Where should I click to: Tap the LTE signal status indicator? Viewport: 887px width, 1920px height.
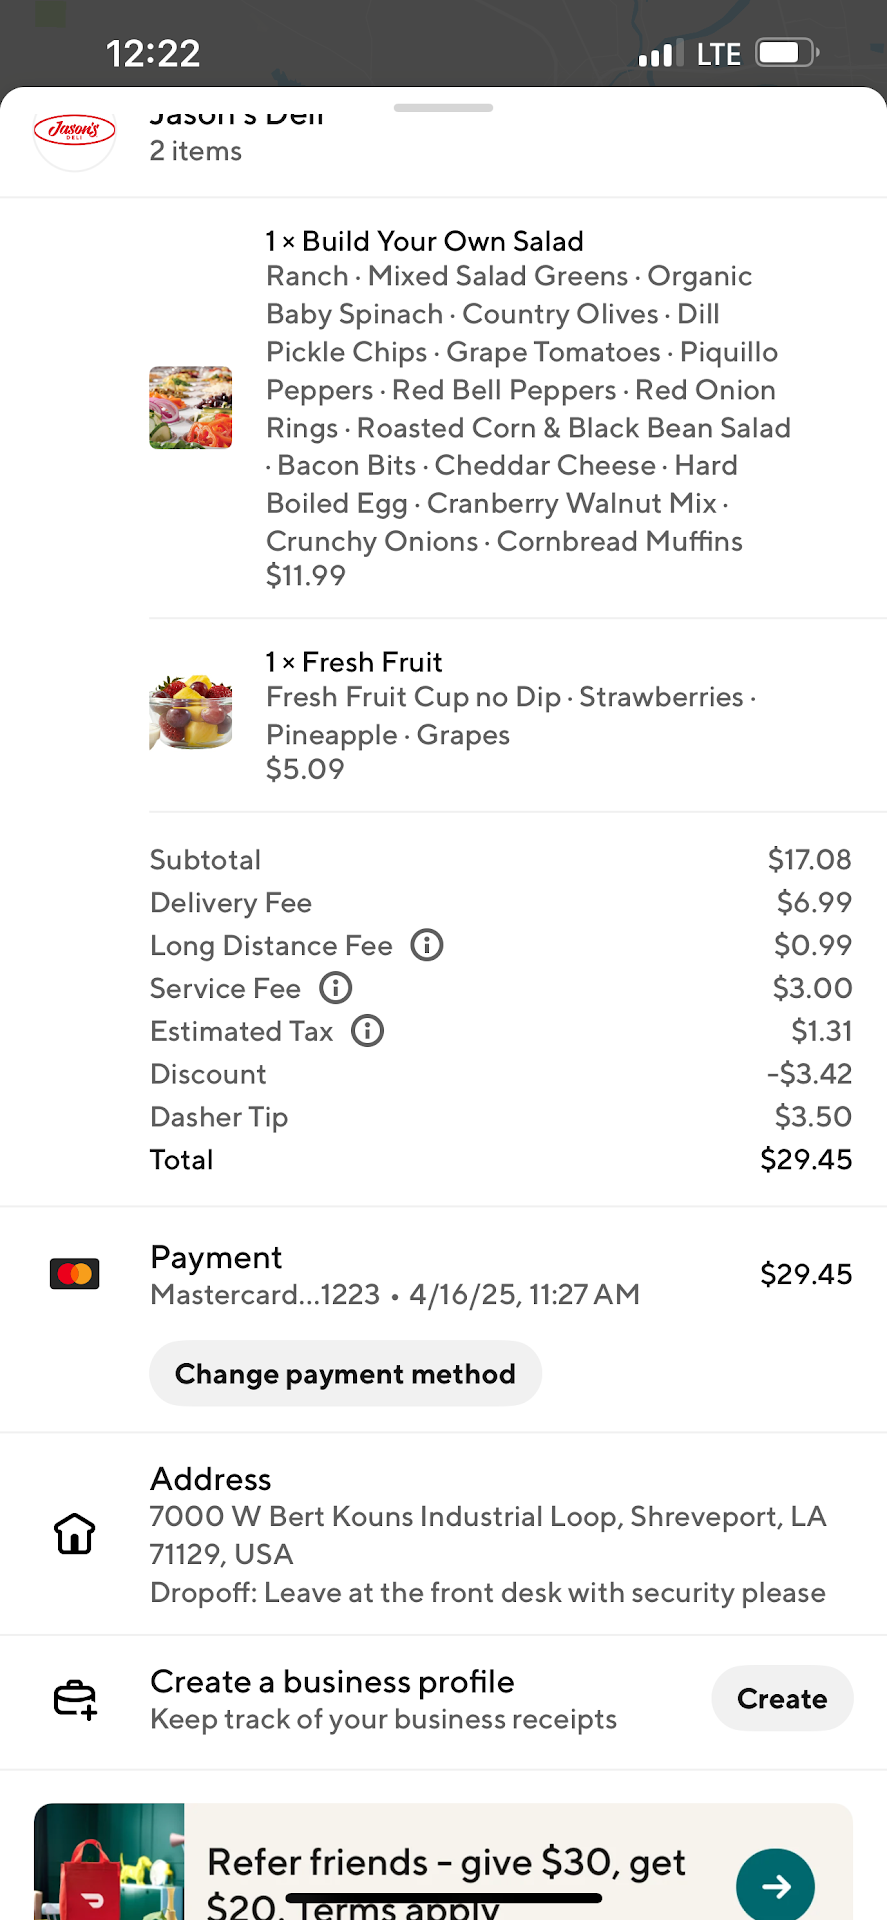coord(718,54)
